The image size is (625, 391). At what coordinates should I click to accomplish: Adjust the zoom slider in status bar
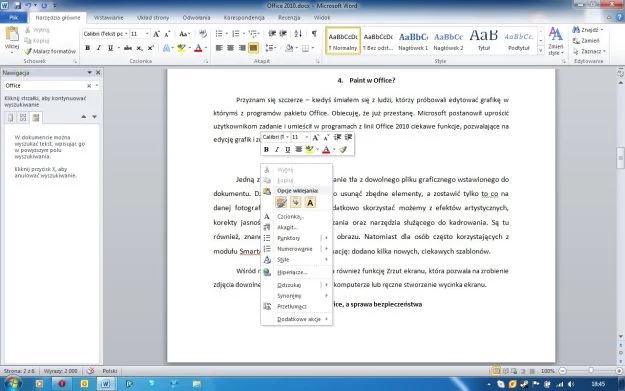591,371
